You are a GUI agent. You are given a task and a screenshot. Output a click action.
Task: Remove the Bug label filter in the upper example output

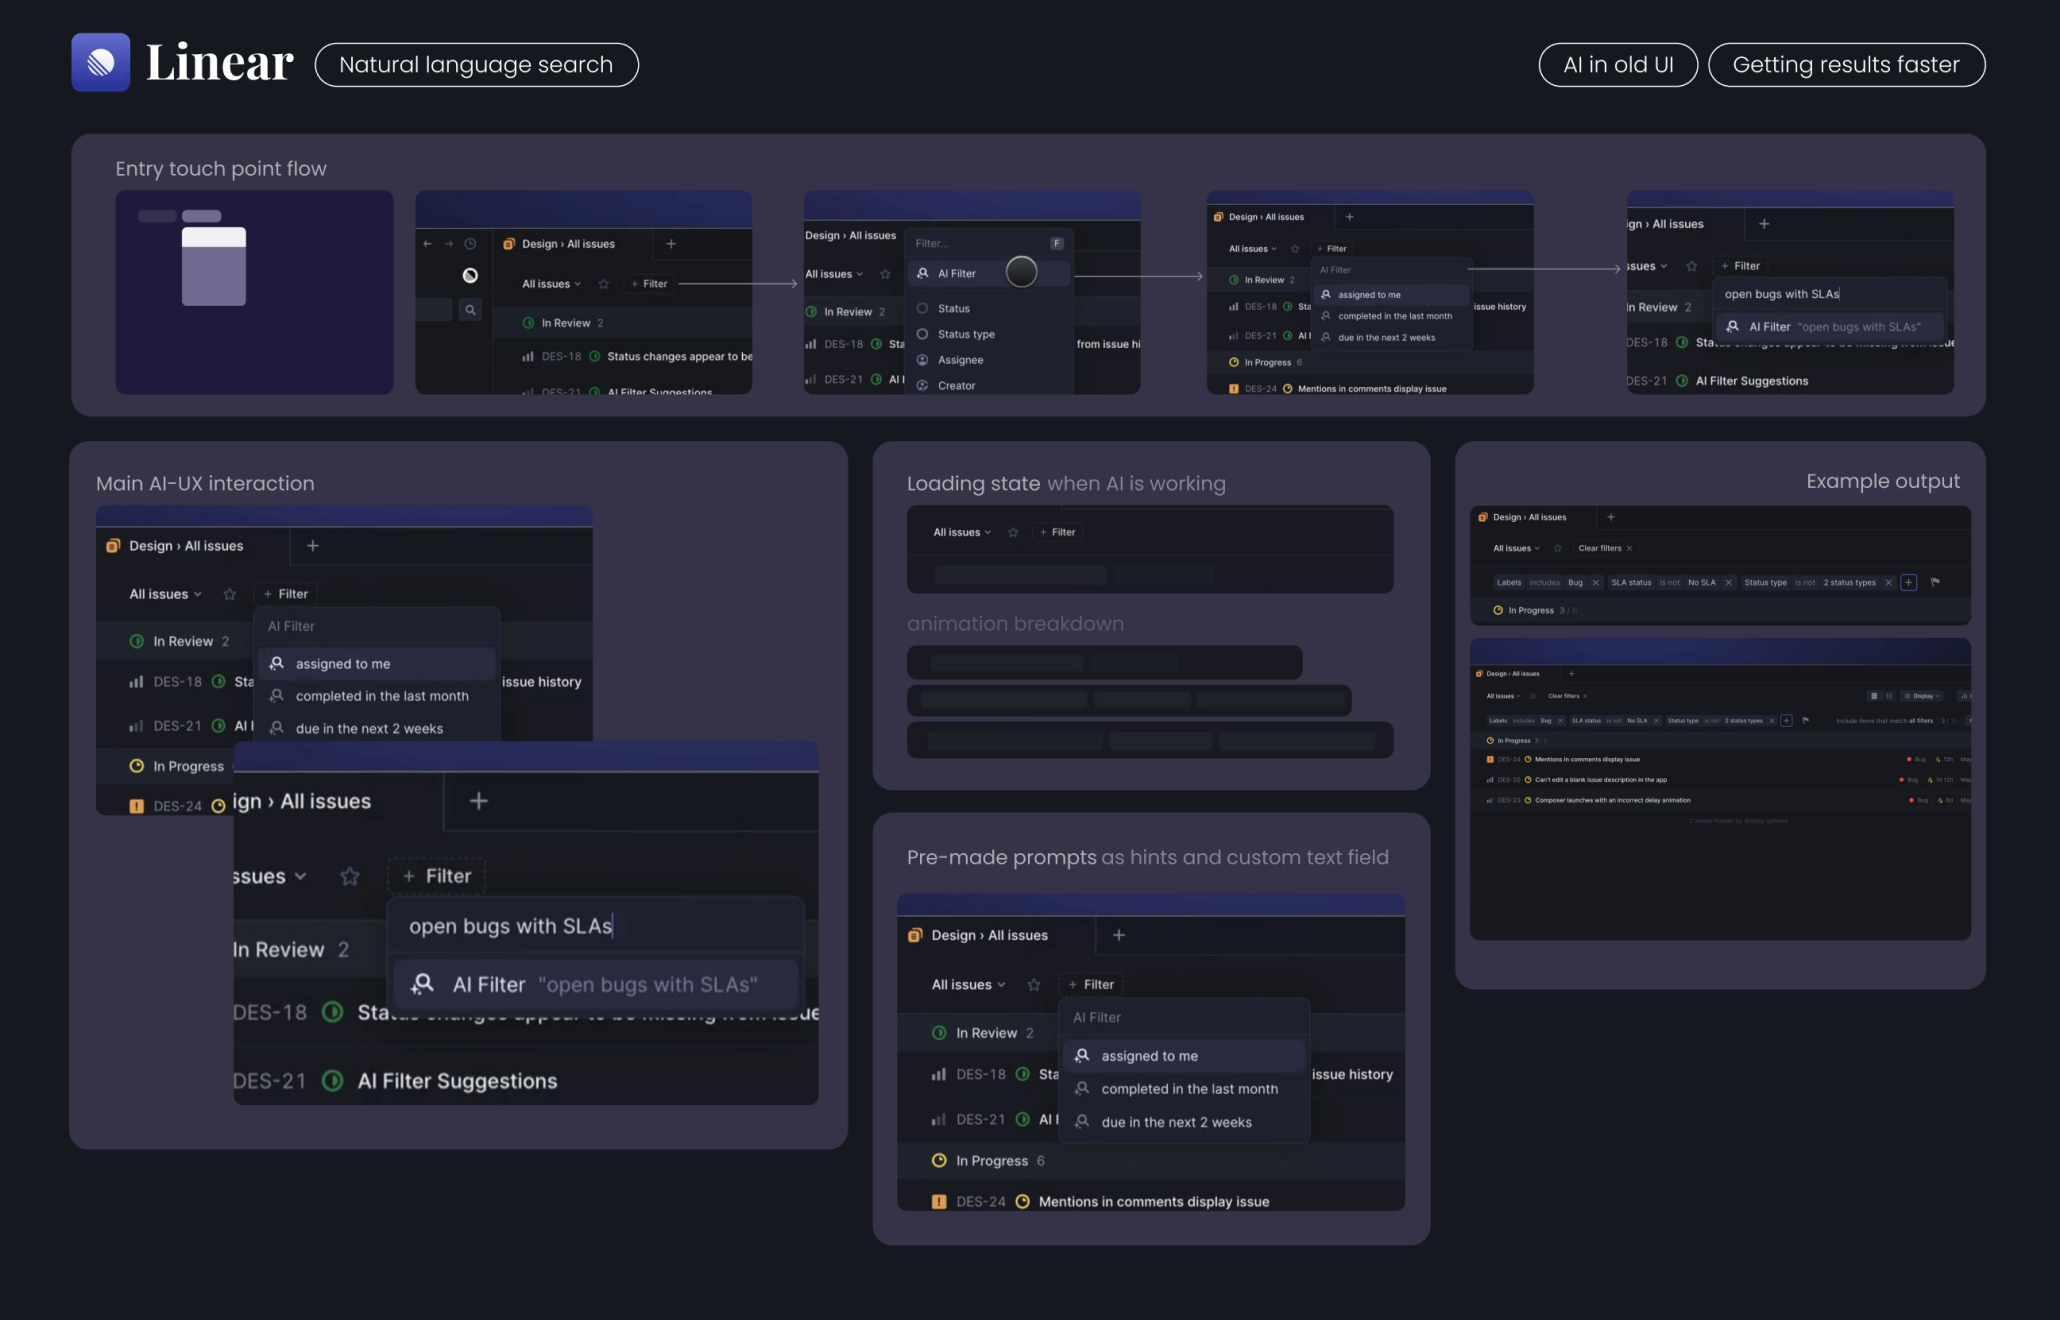click(x=1595, y=582)
